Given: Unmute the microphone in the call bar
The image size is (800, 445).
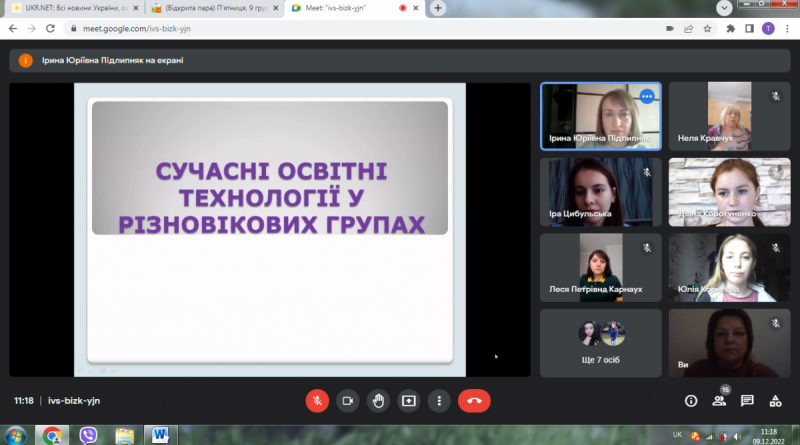Looking at the screenshot, I should pos(317,401).
